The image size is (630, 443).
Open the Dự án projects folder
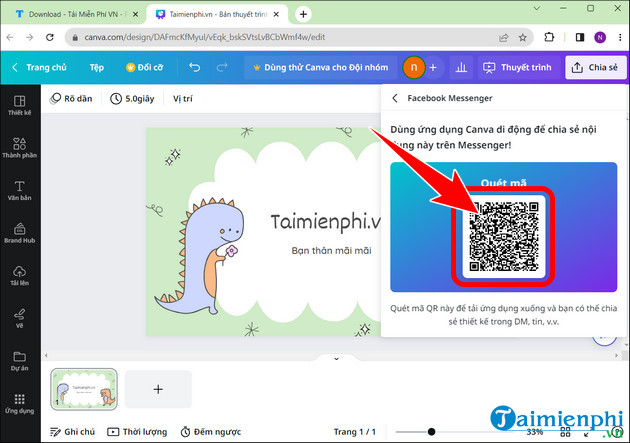click(x=19, y=361)
